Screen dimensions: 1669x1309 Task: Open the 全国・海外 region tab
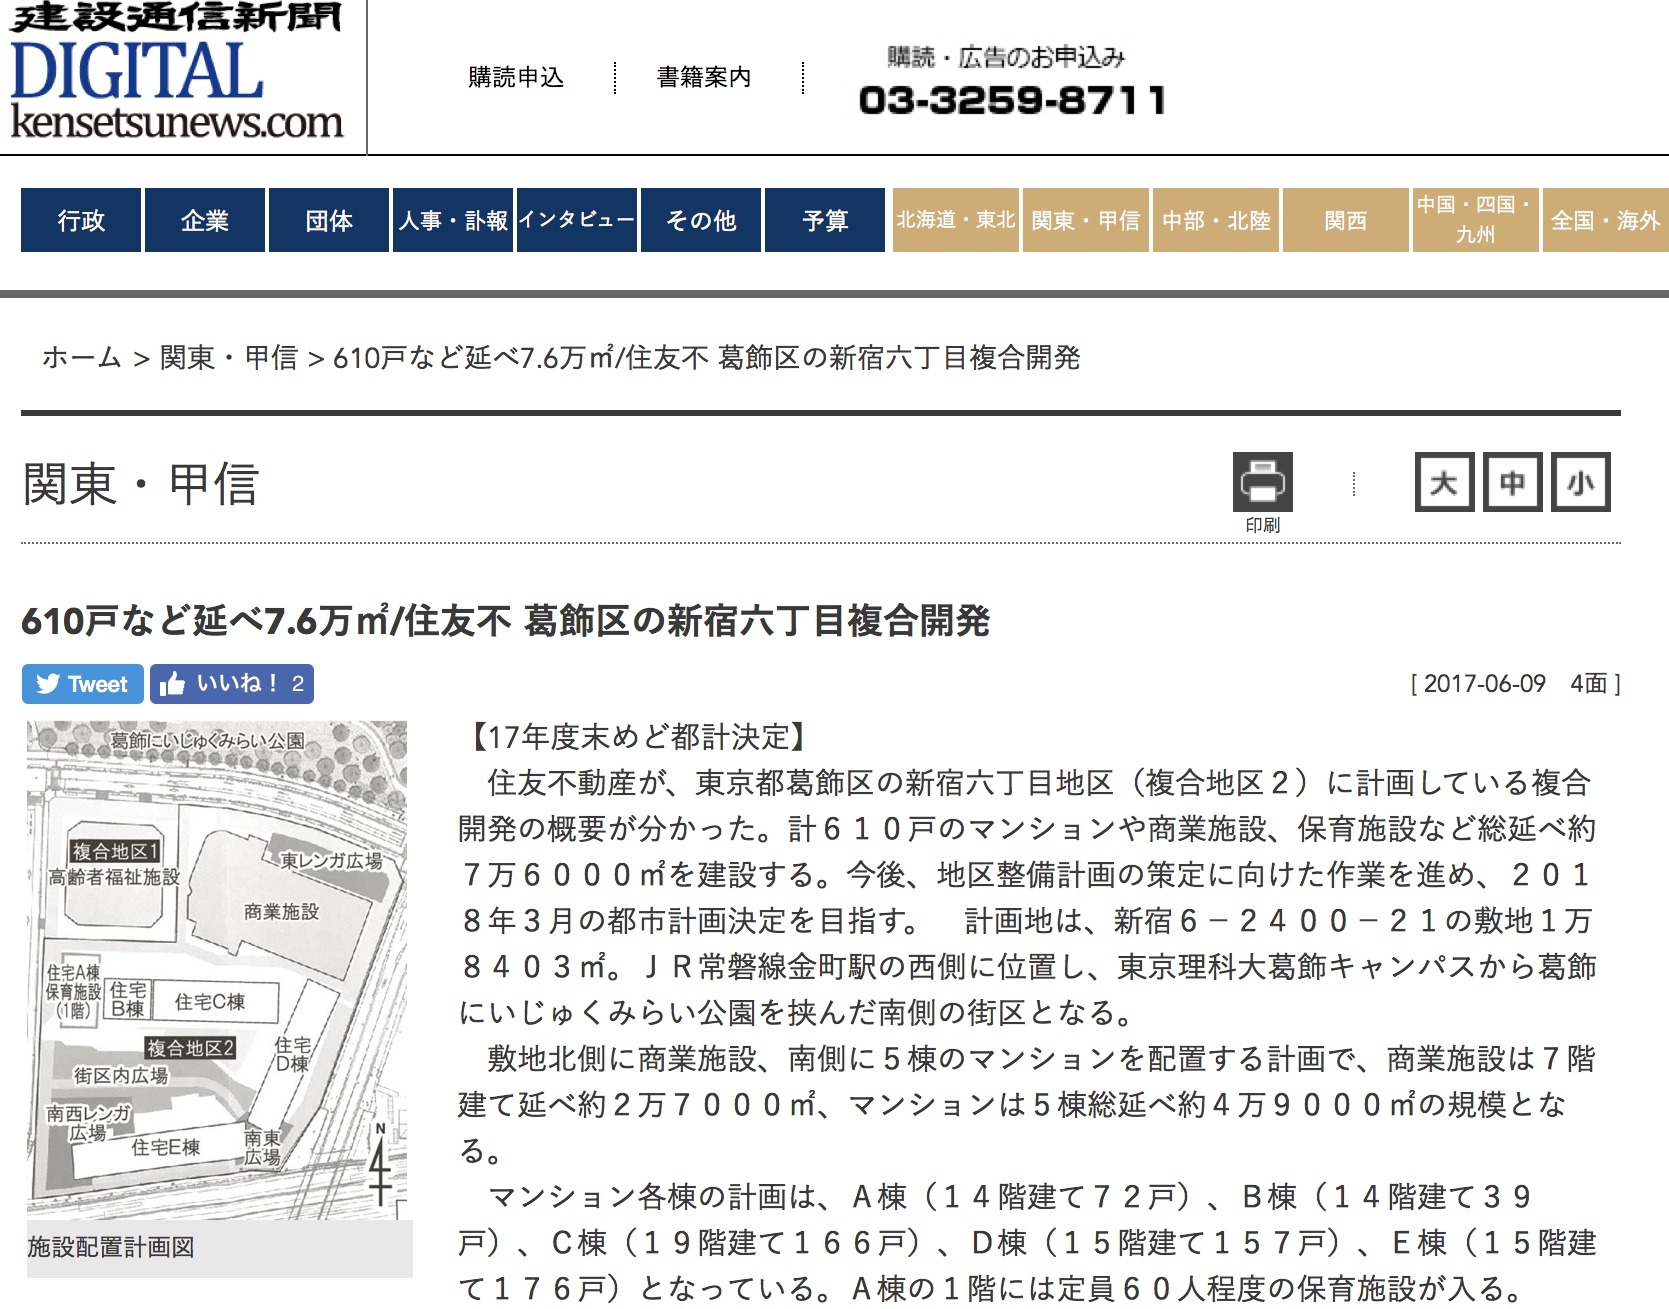tap(1606, 220)
